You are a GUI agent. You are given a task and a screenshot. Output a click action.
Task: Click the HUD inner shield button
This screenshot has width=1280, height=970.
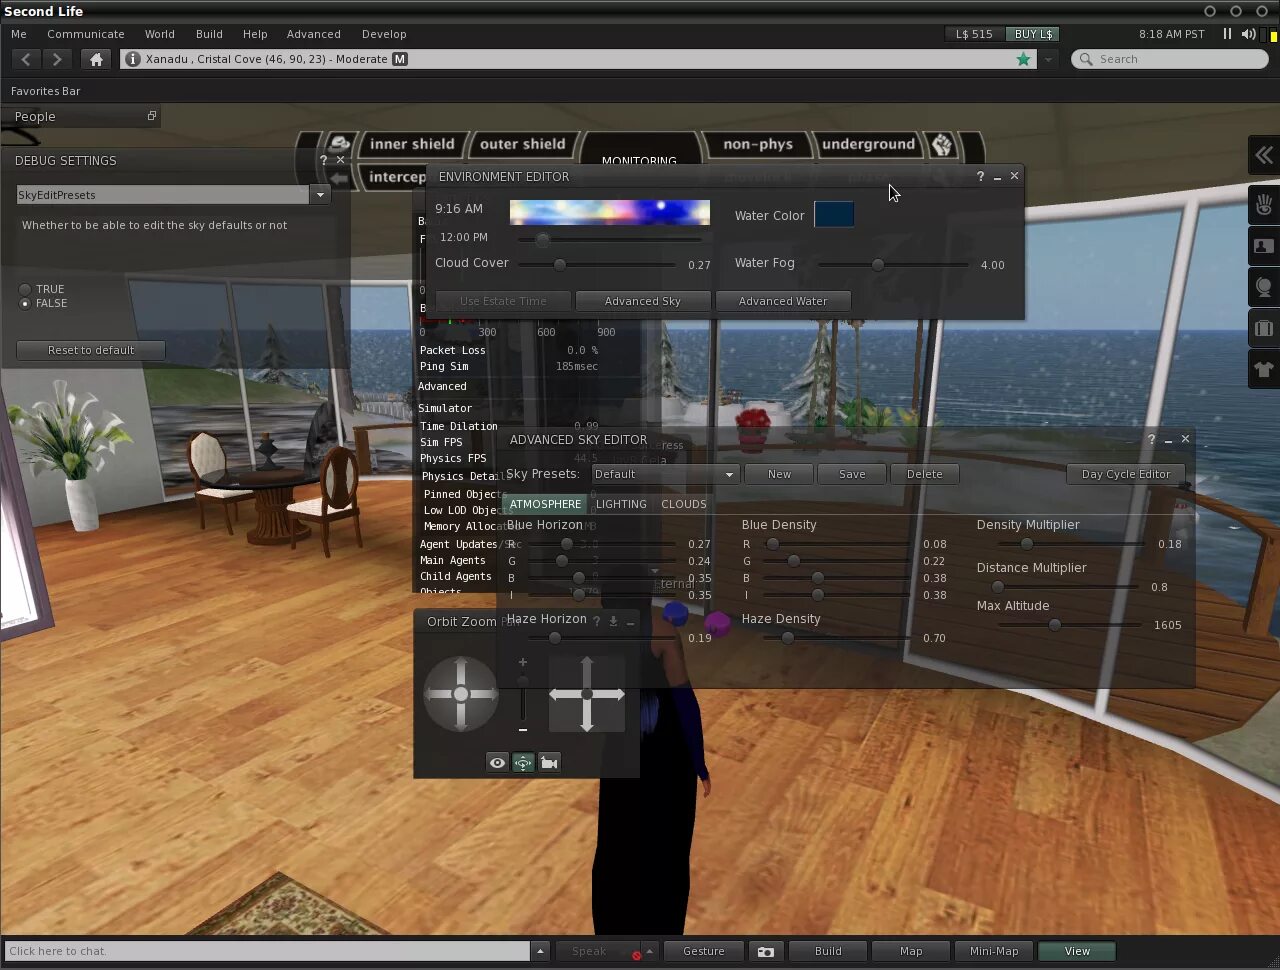pos(412,145)
